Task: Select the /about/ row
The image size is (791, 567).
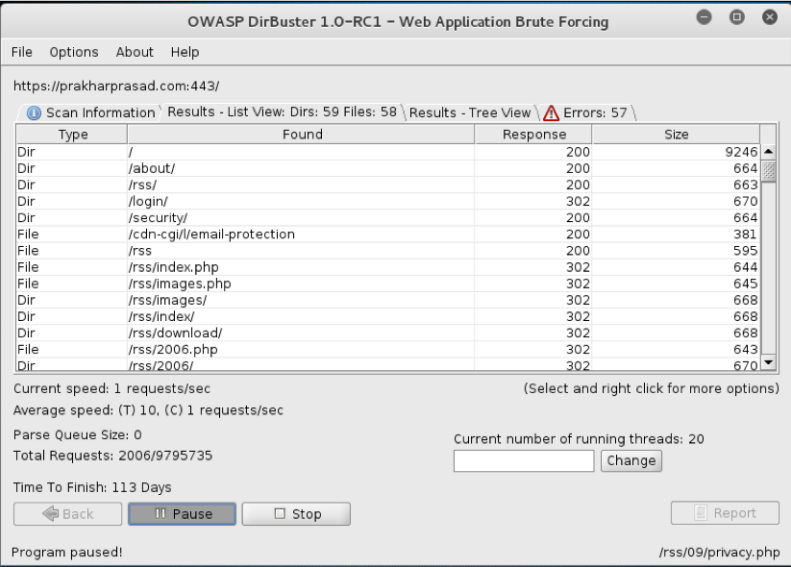Action: point(387,168)
